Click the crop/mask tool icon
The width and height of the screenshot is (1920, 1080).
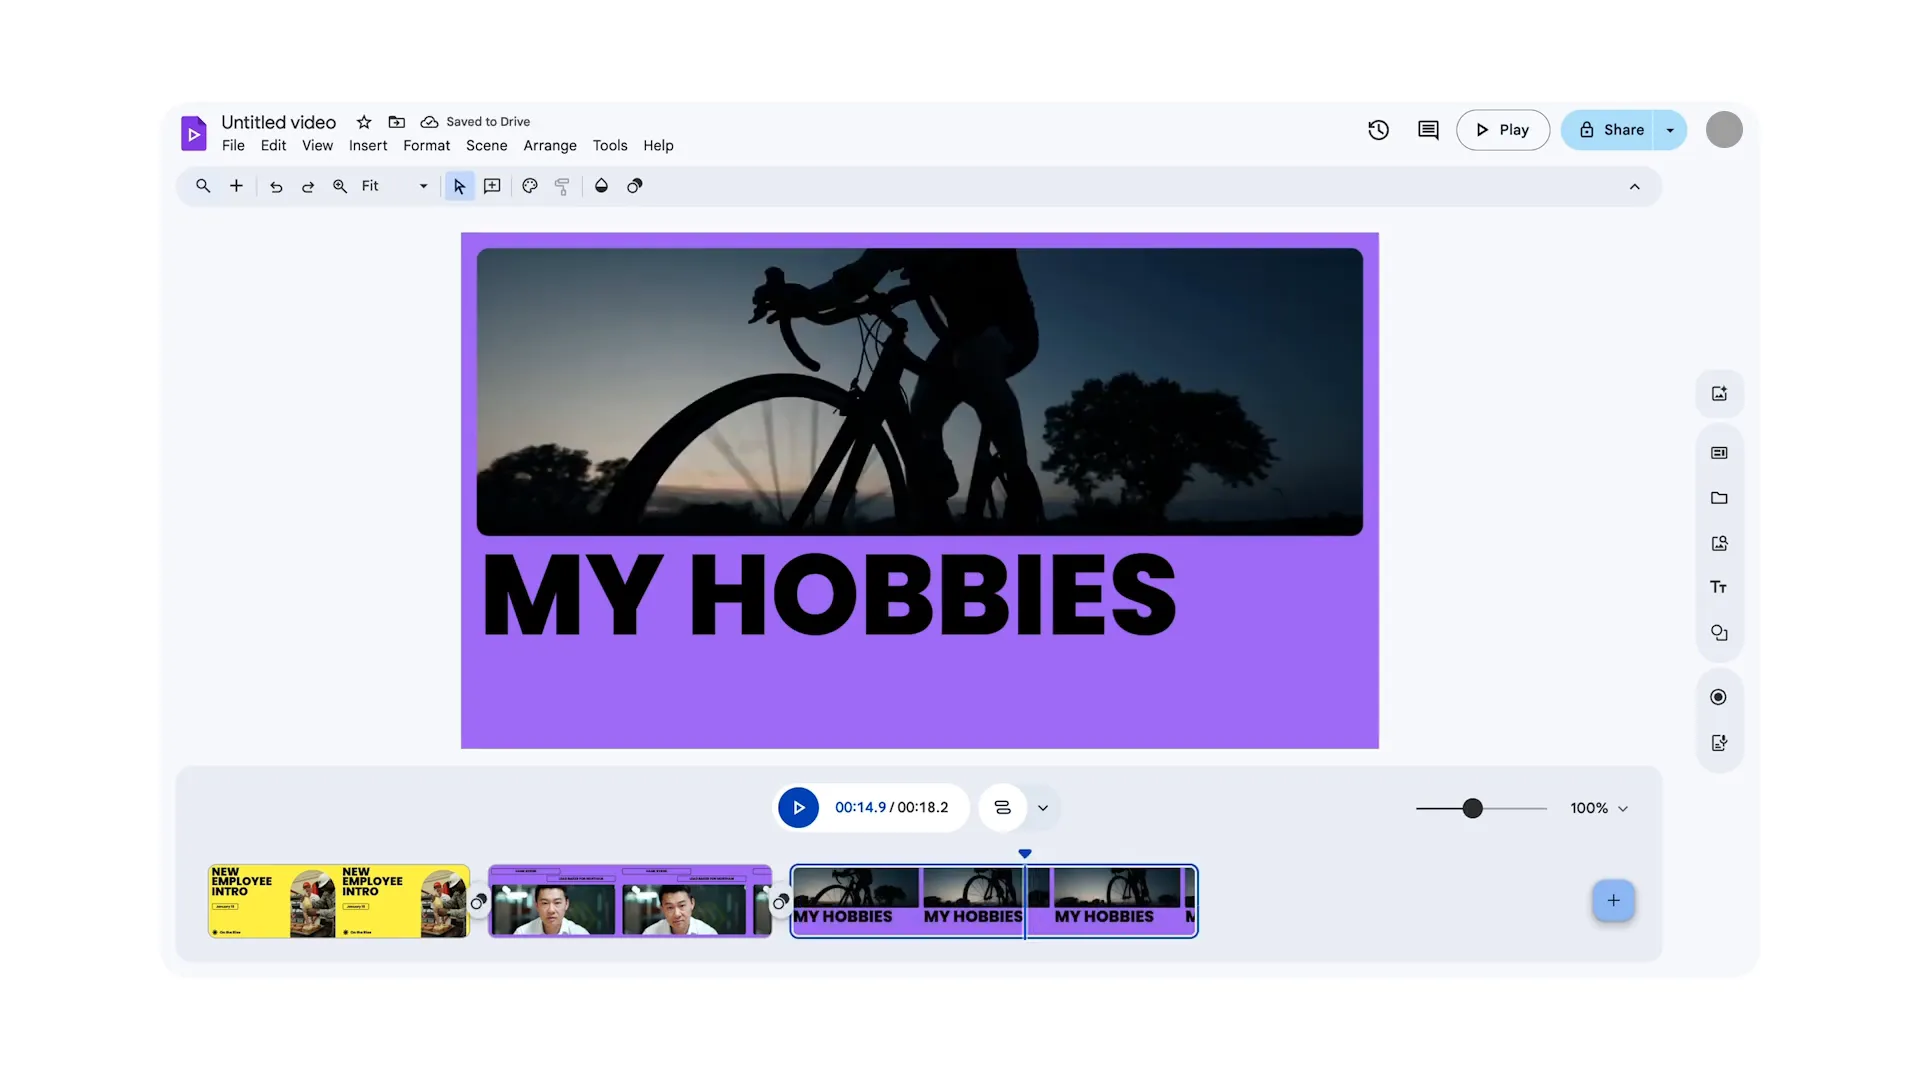(x=634, y=187)
